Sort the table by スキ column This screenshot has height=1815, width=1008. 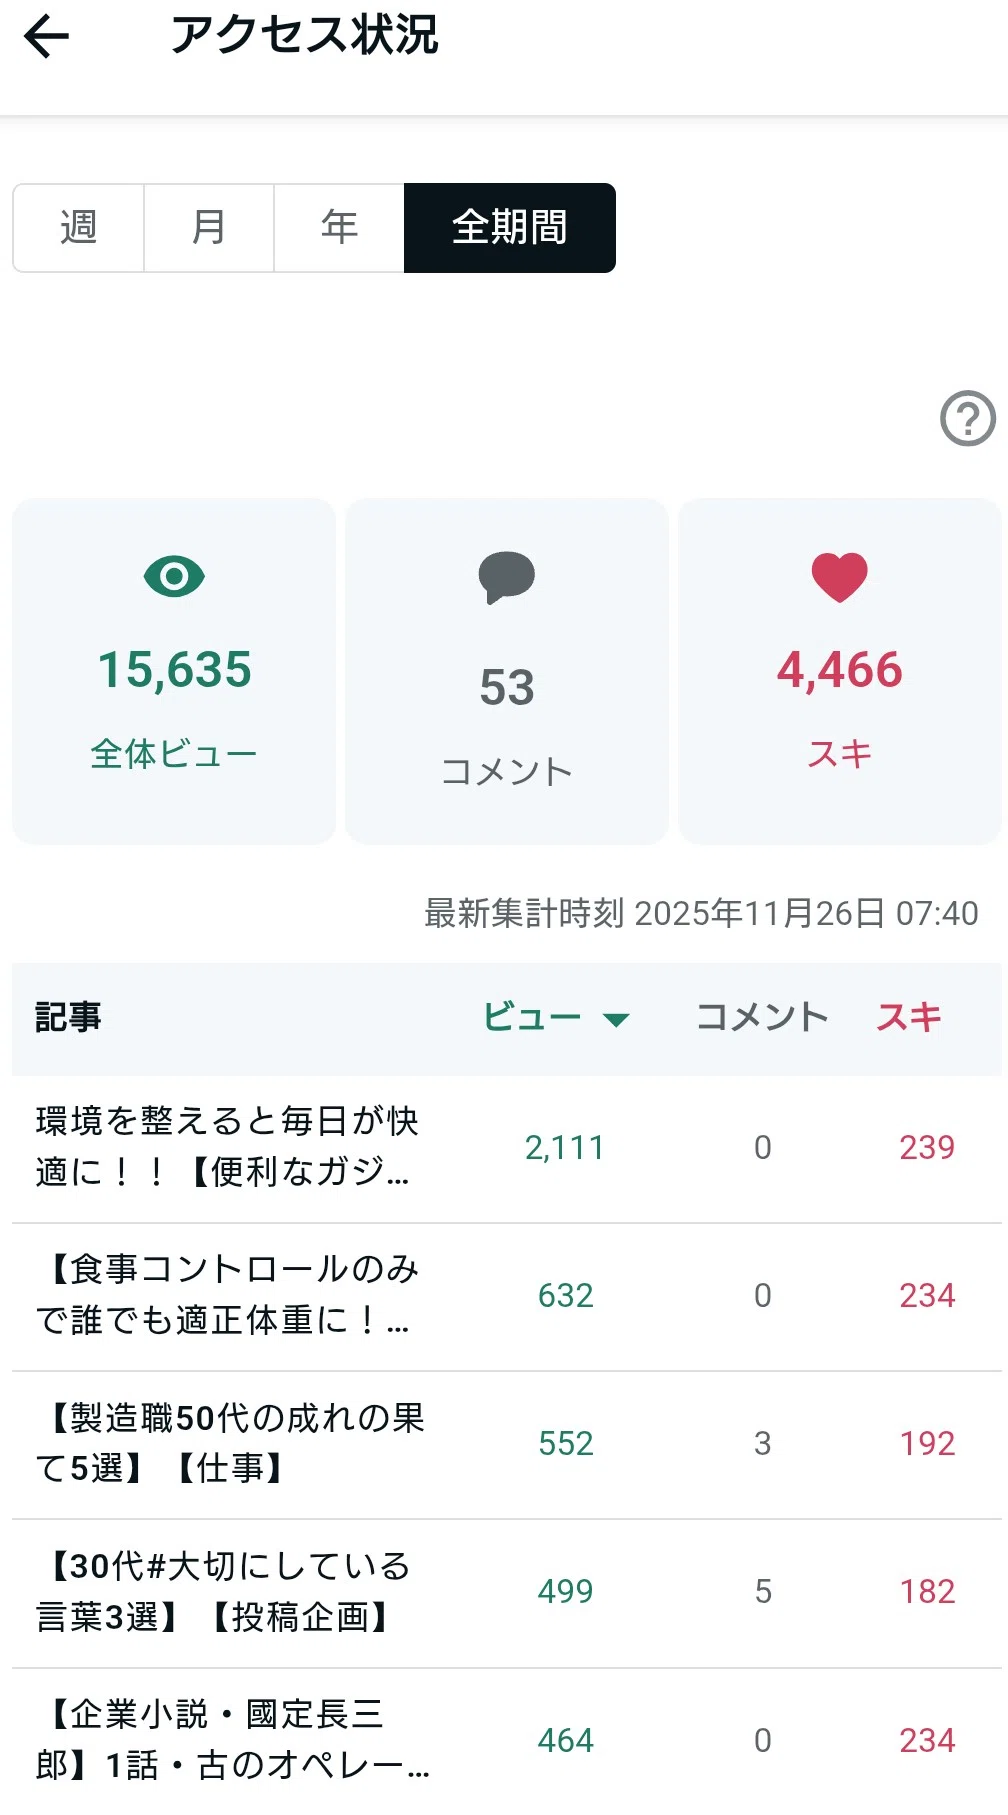coord(909,1017)
